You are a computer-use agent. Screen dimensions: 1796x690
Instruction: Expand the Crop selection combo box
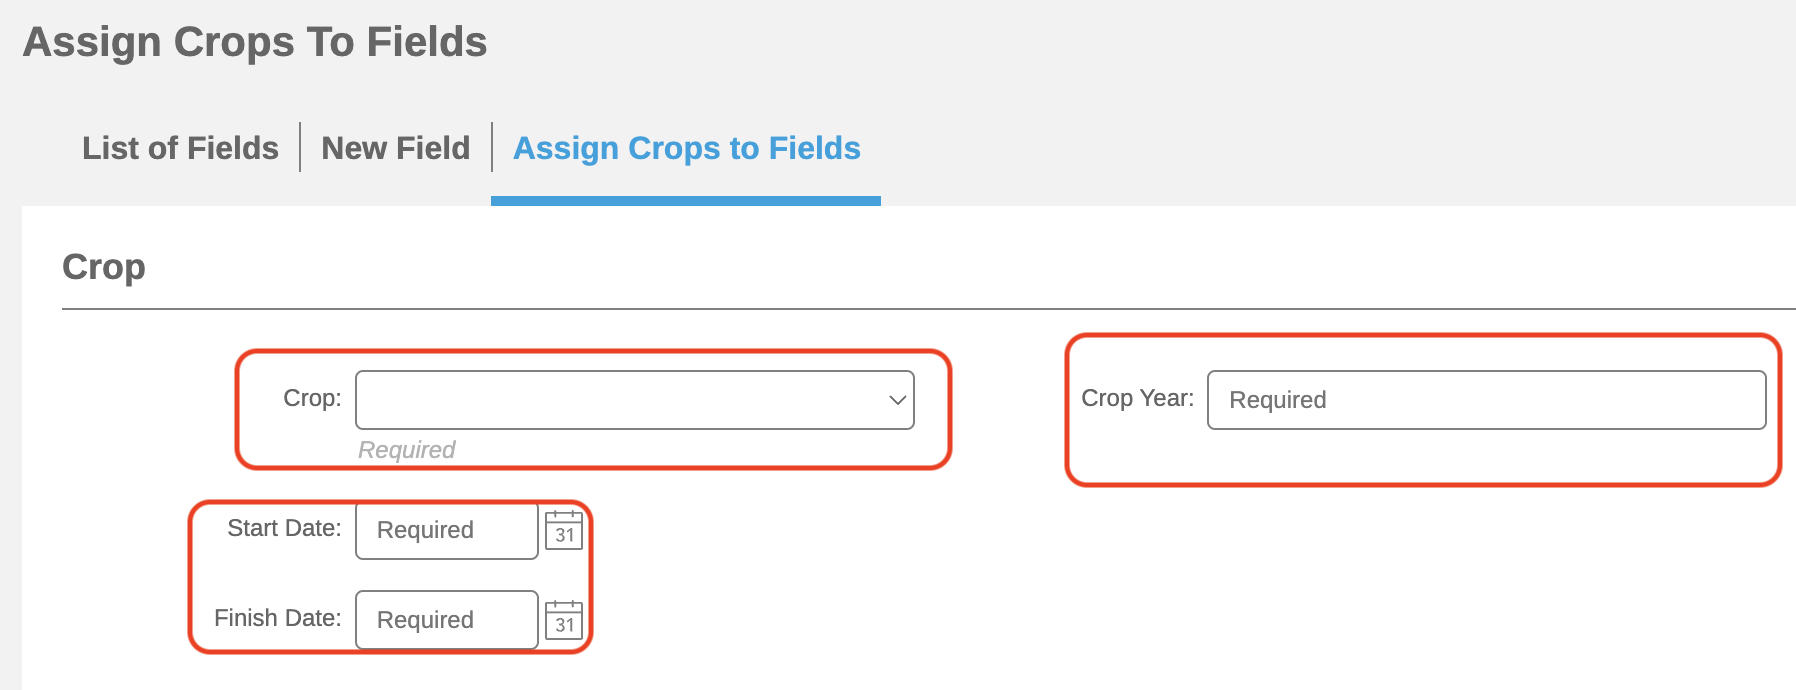(634, 400)
